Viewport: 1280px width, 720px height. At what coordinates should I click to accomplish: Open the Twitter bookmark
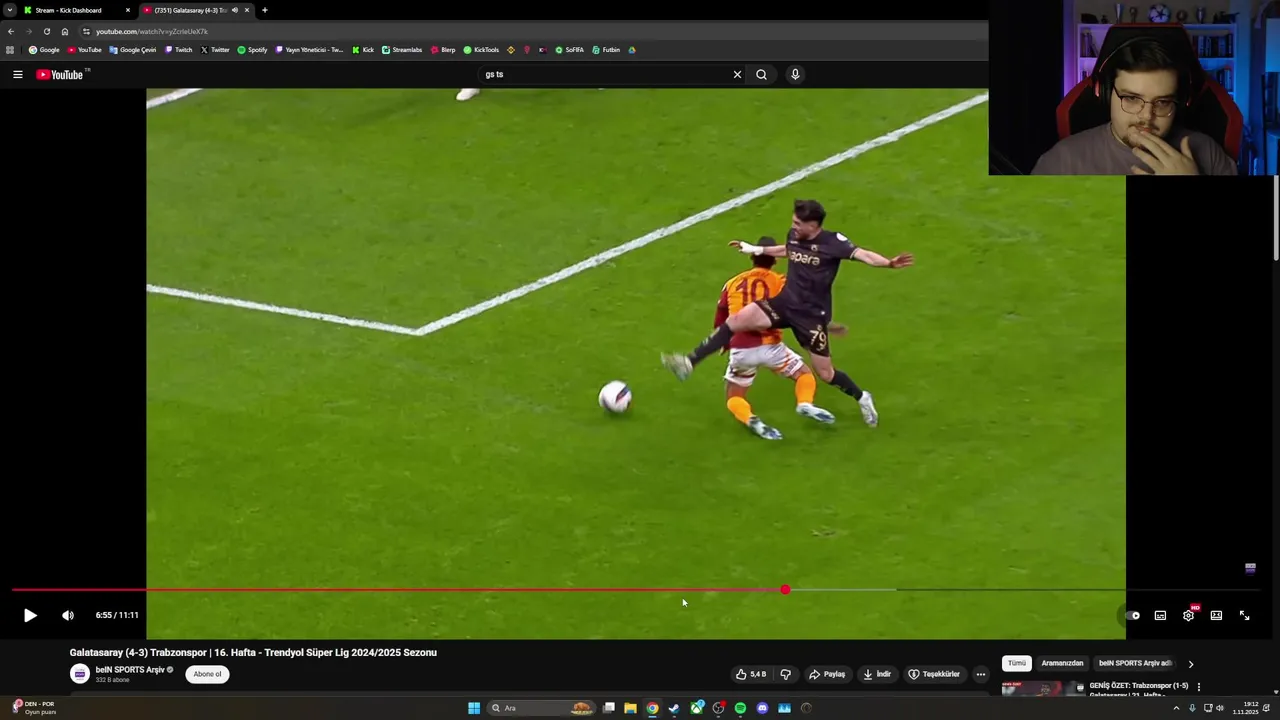(x=215, y=50)
